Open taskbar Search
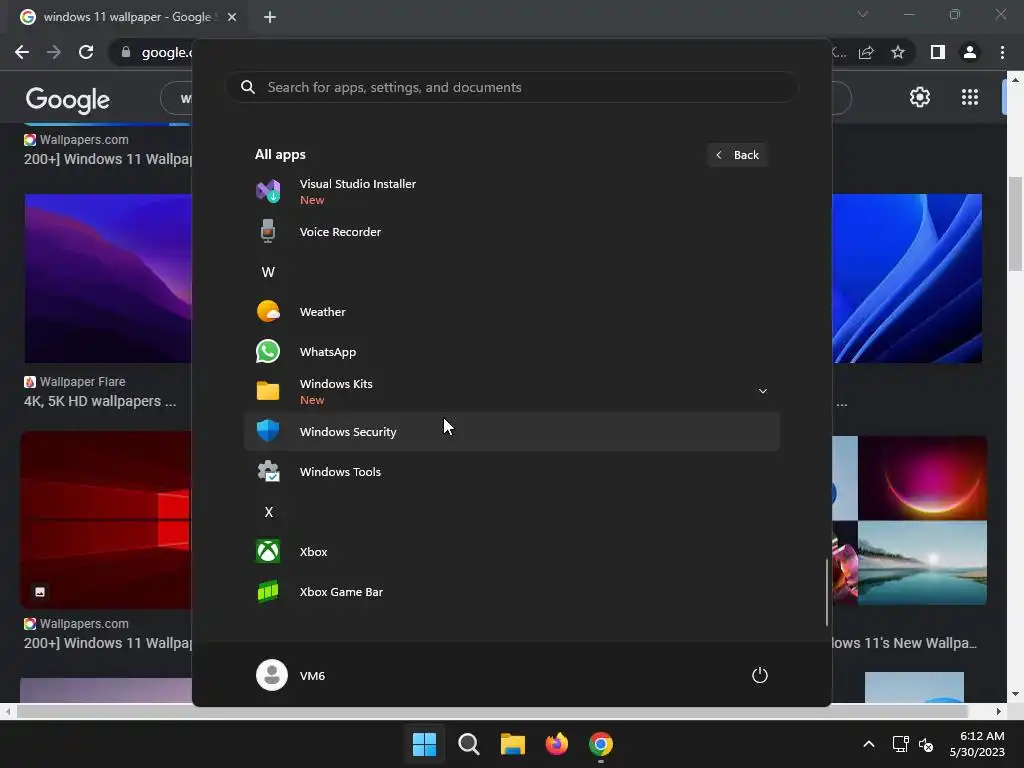Screen dimensions: 1024x768 (x=469, y=744)
